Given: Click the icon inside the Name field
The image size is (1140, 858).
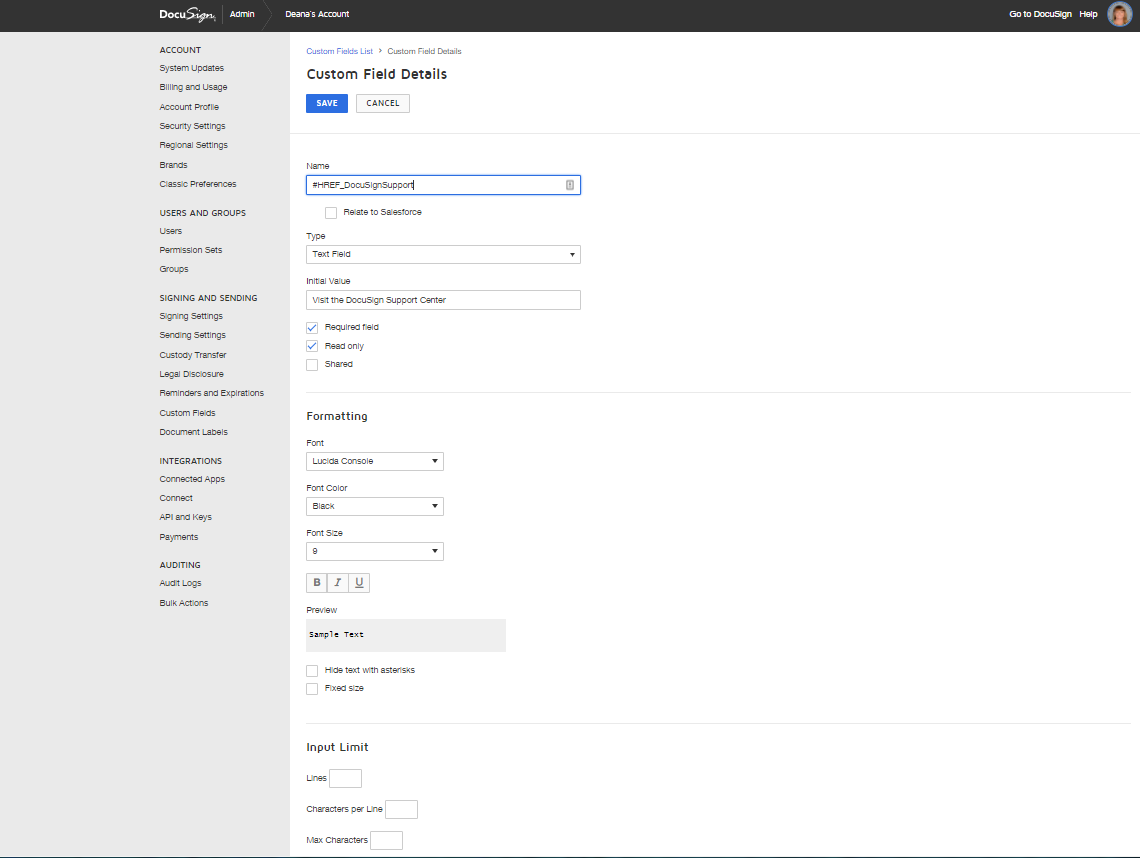Looking at the screenshot, I should click(x=570, y=185).
